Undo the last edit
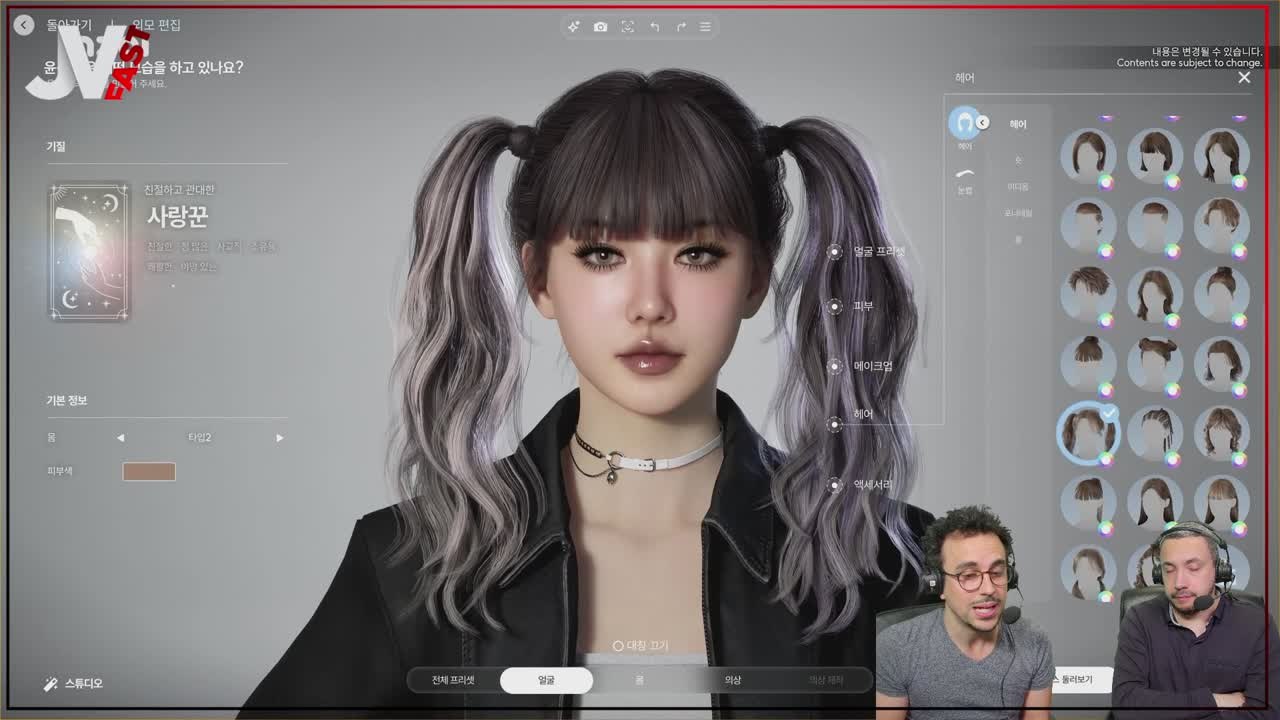Viewport: 1280px width, 720px height. click(x=655, y=27)
